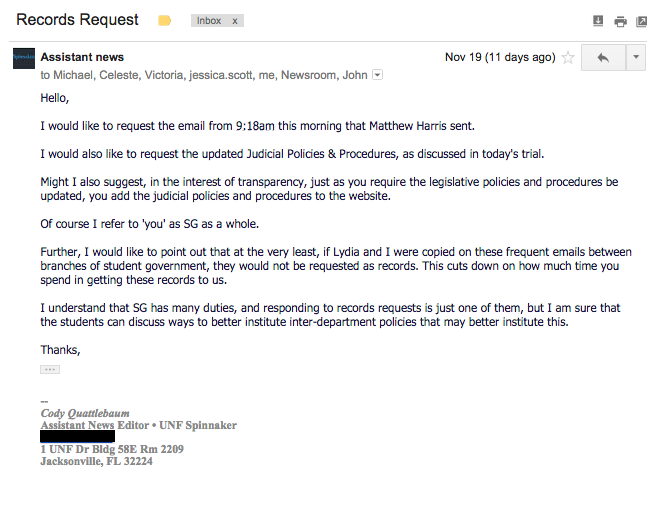Show trimmed content with the ellipsis button
Image resolution: width=654 pixels, height=507 pixels.
pyautogui.click(x=50, y=369)
